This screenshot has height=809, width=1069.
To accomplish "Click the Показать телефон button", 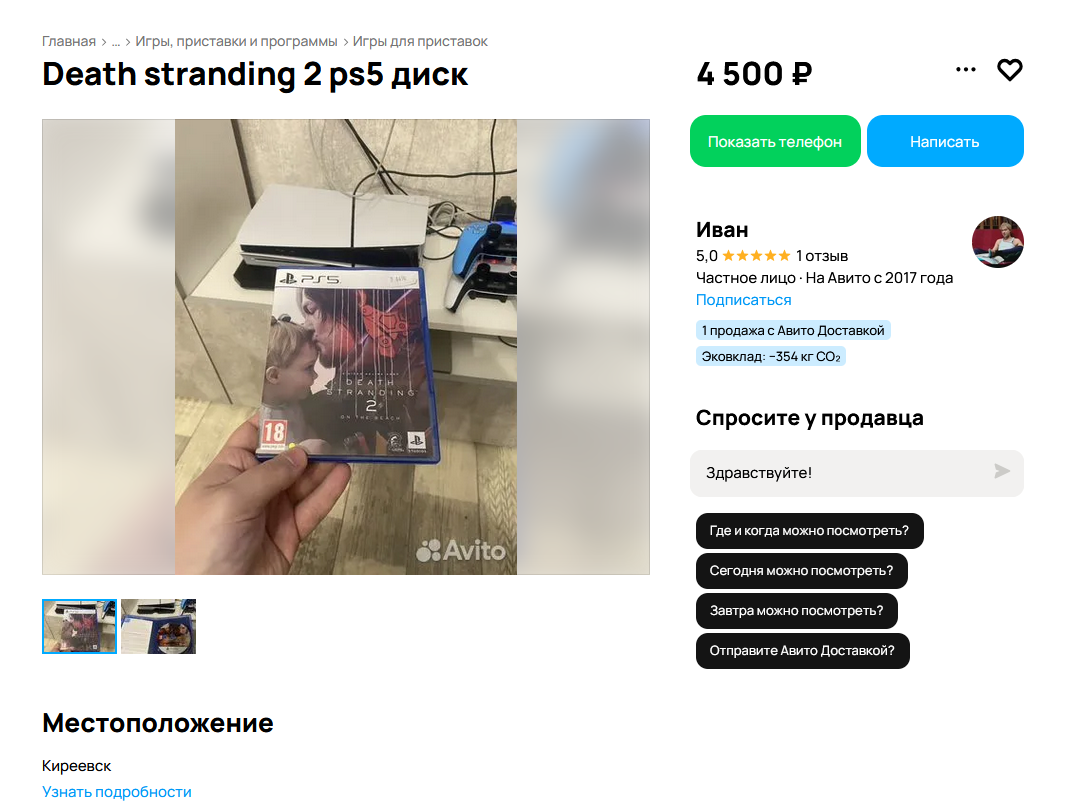I will (x=775, y=141).
